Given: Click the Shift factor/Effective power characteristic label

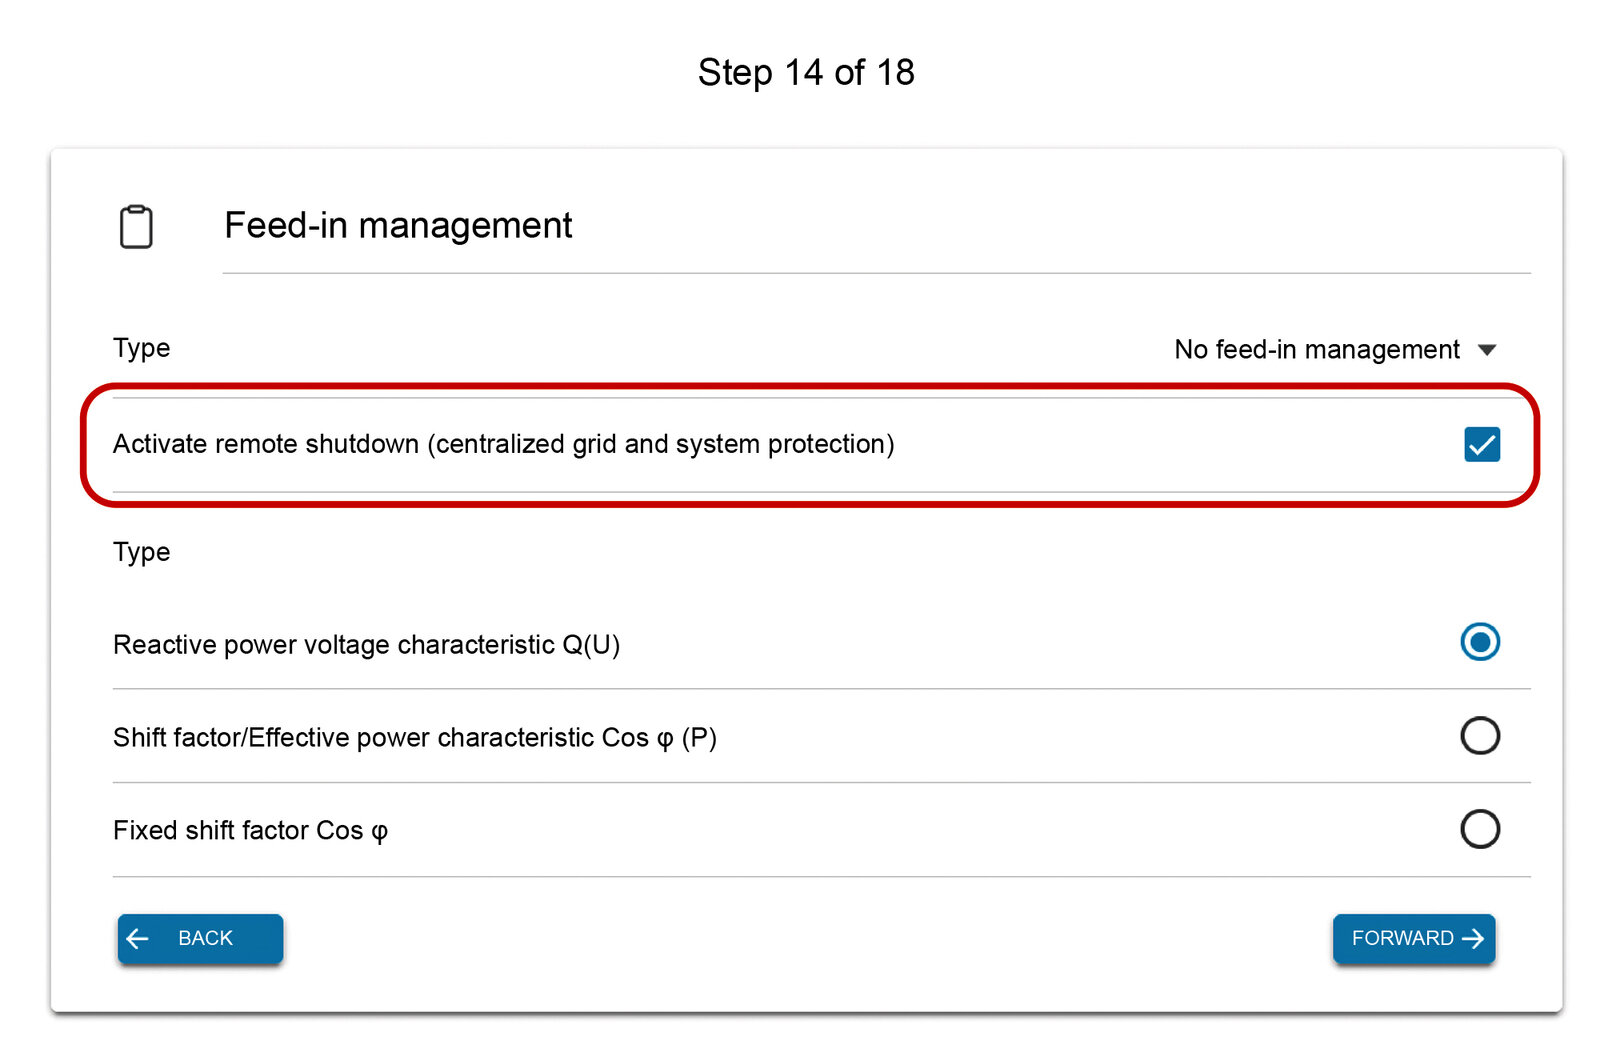Looking at the screenshot, I should pos(414,738).
